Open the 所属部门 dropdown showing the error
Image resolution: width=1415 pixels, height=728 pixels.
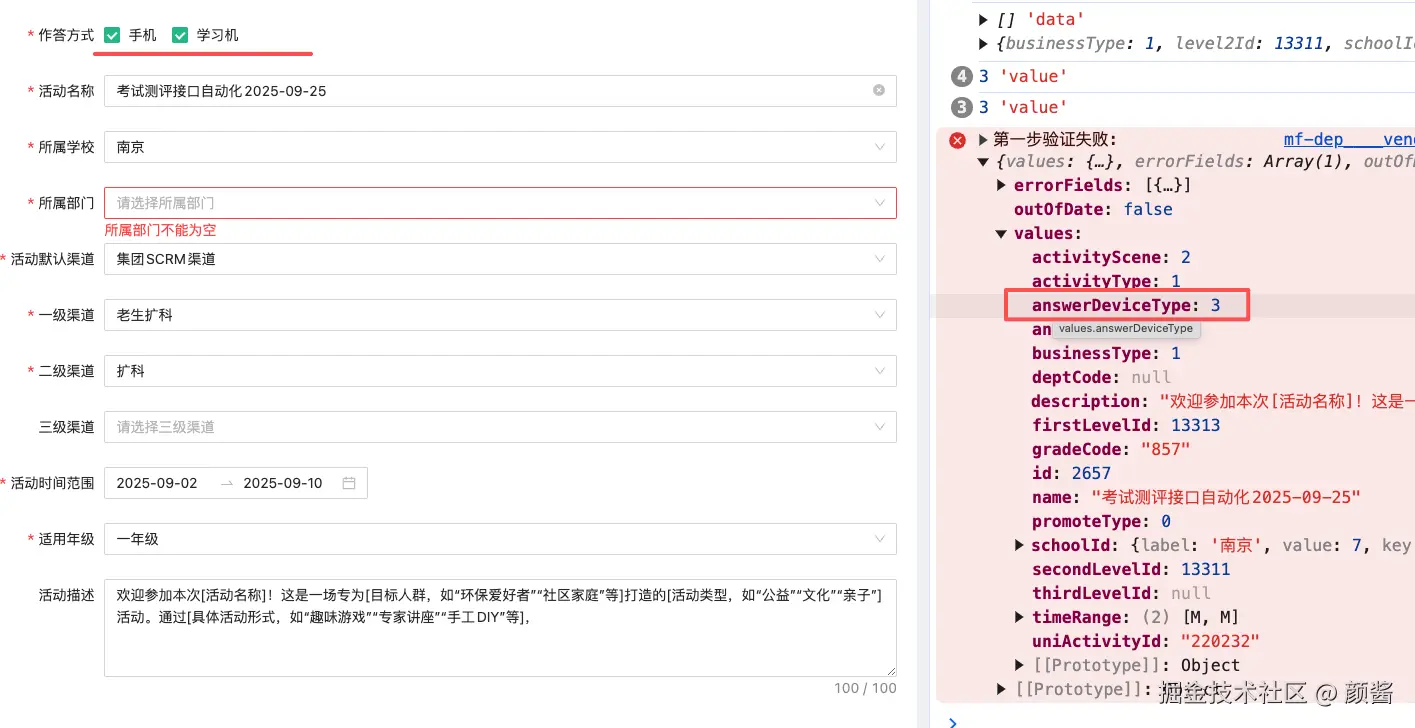[500, 202]
